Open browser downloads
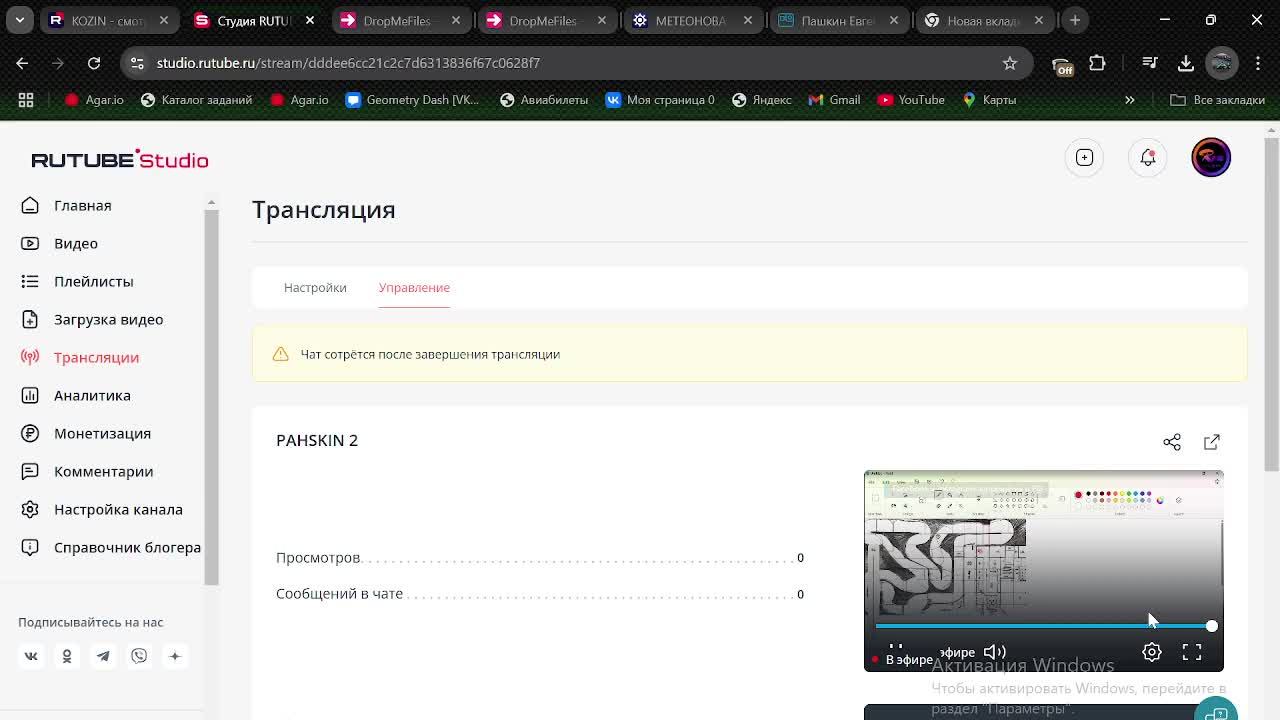 click(1186, 63)
